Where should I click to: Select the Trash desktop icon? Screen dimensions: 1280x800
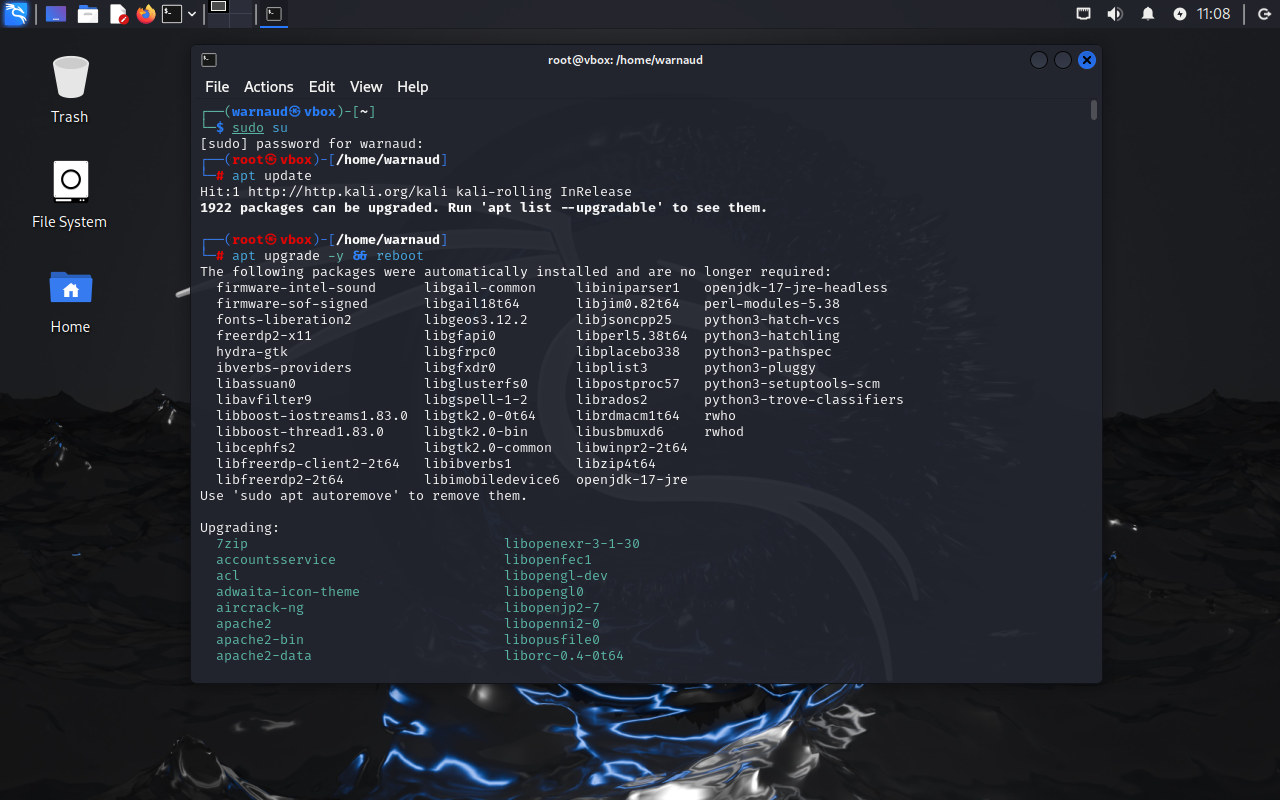tap(70, 90)
